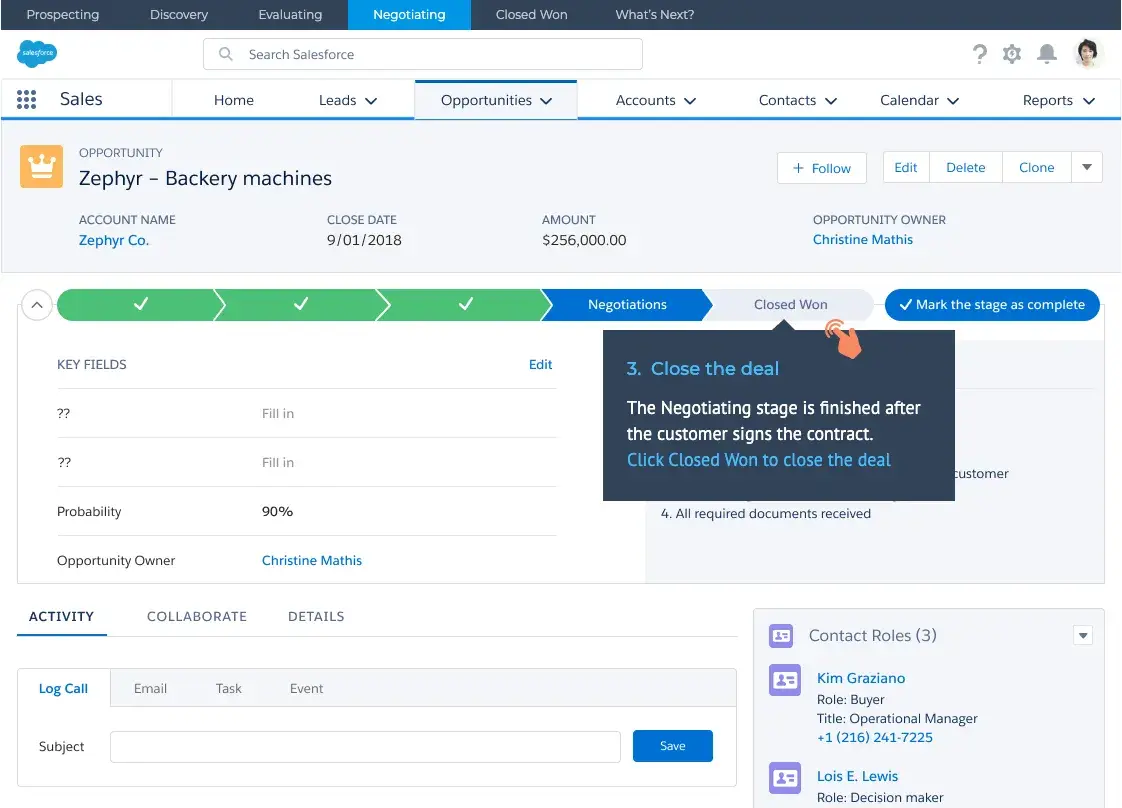Open the Setup gear icon
Viewport: 1122px width, 808px height.
point(1012,53)
